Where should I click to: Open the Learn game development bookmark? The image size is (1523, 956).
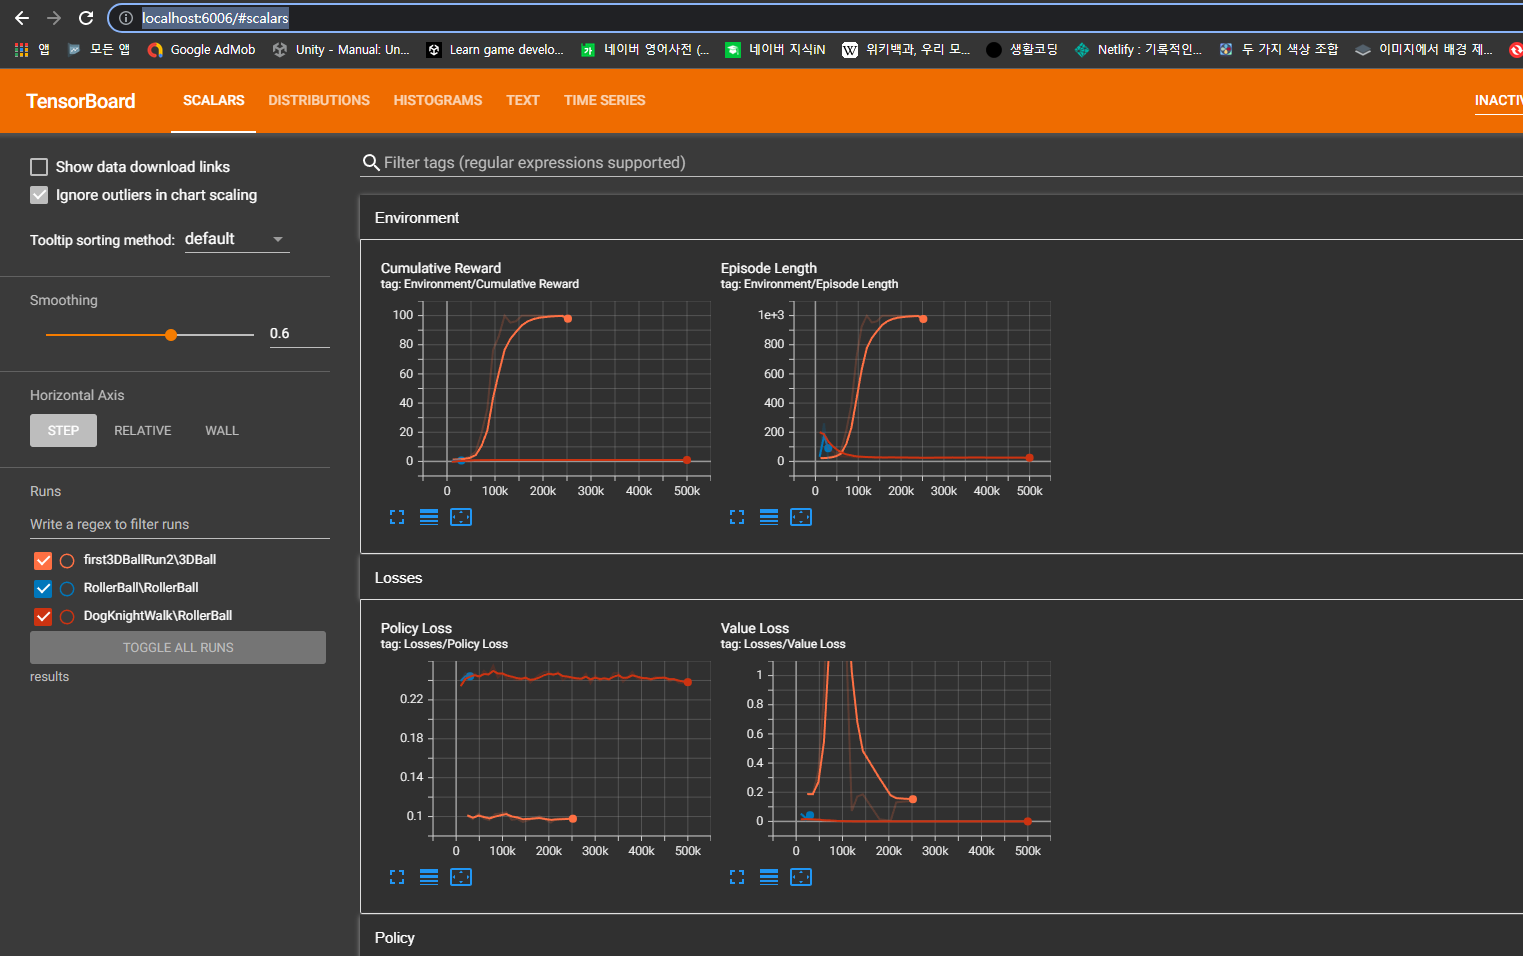495,49
